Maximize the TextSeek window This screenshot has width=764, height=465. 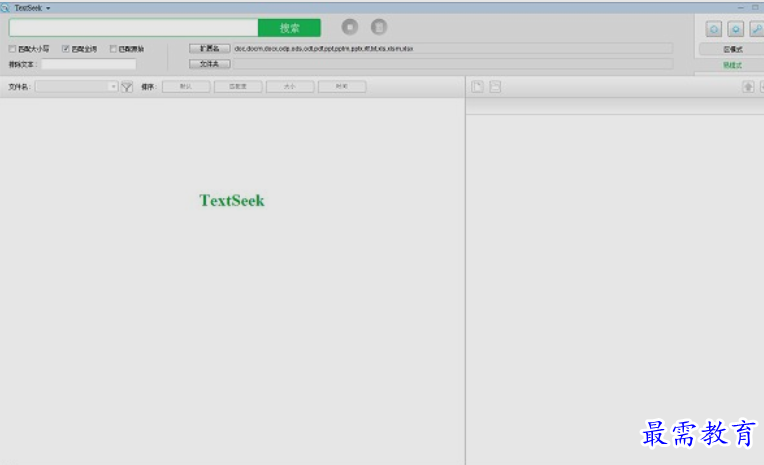pos(755,8)
